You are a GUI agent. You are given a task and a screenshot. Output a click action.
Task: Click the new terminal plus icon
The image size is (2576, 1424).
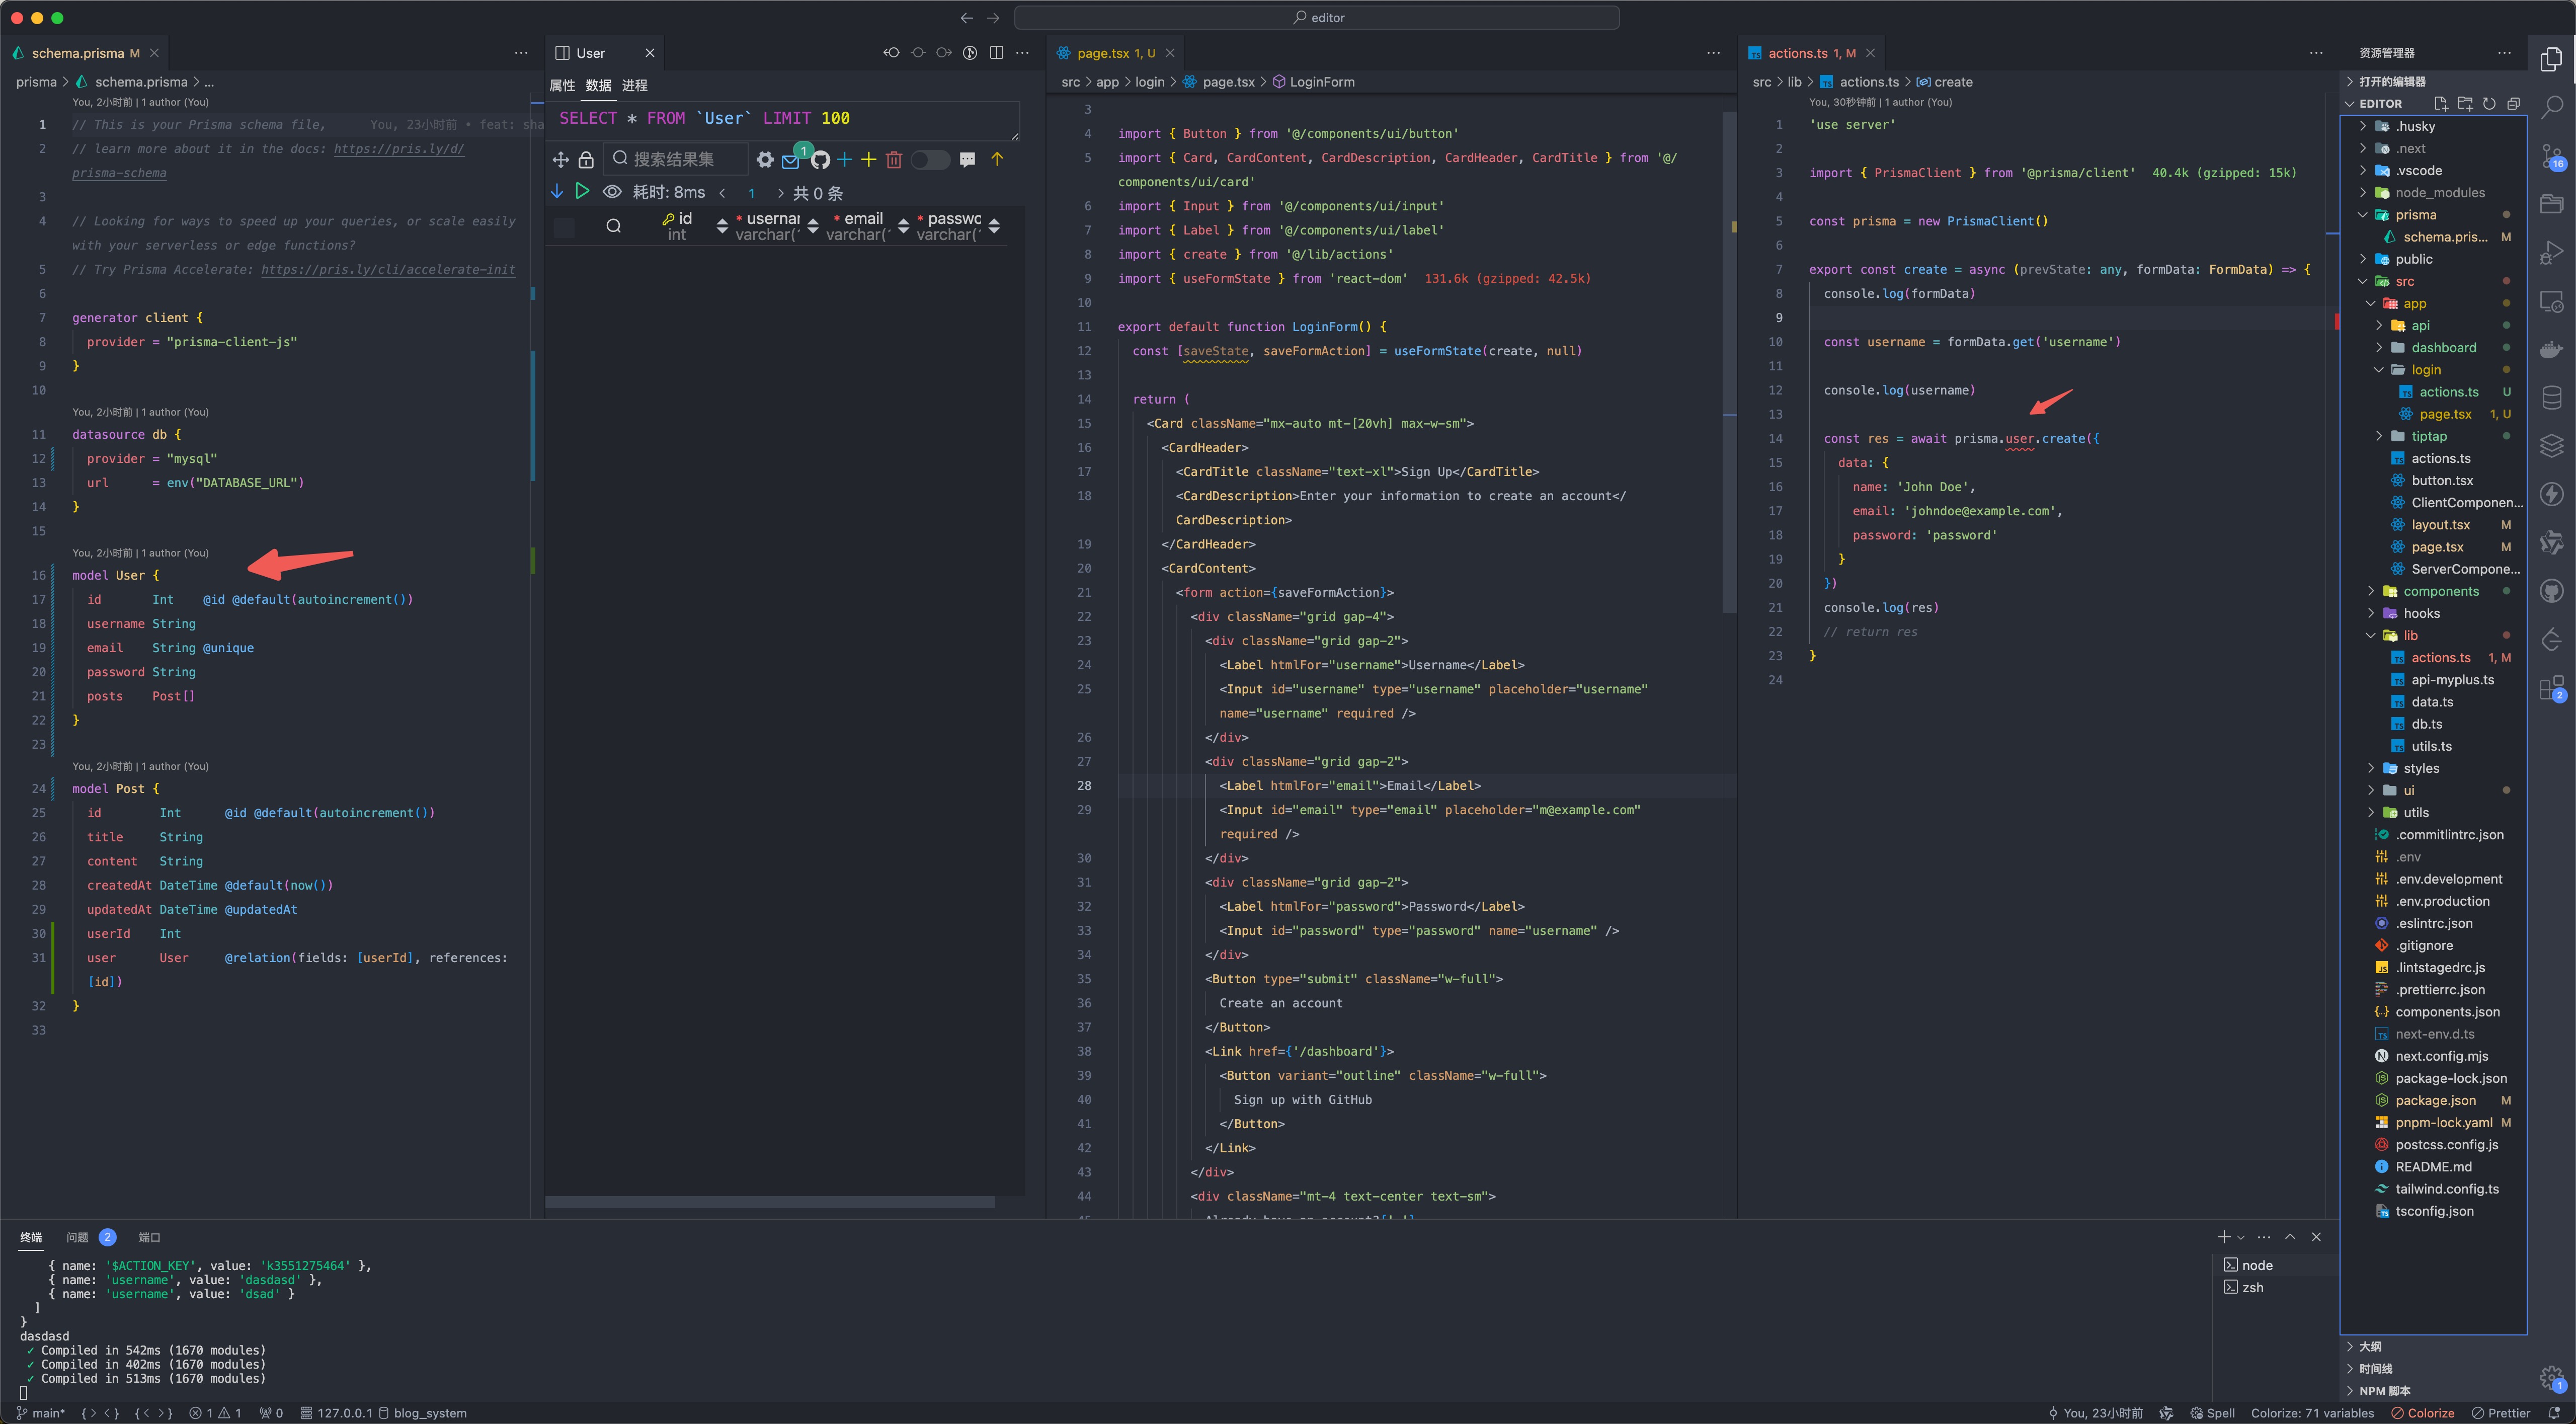[2223, 1237]
